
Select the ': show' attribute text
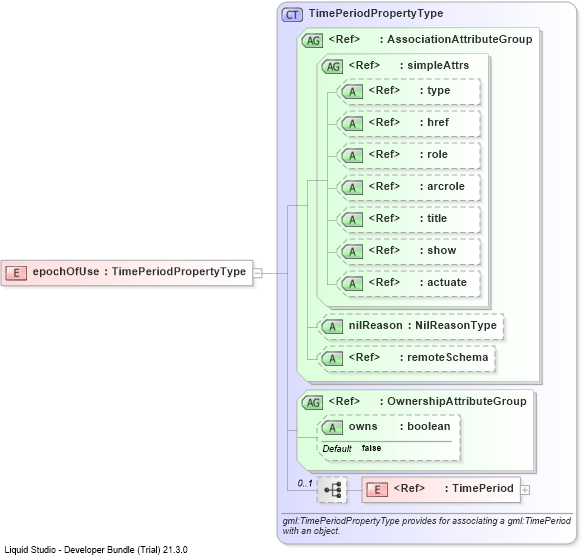[x=438, y=250]
